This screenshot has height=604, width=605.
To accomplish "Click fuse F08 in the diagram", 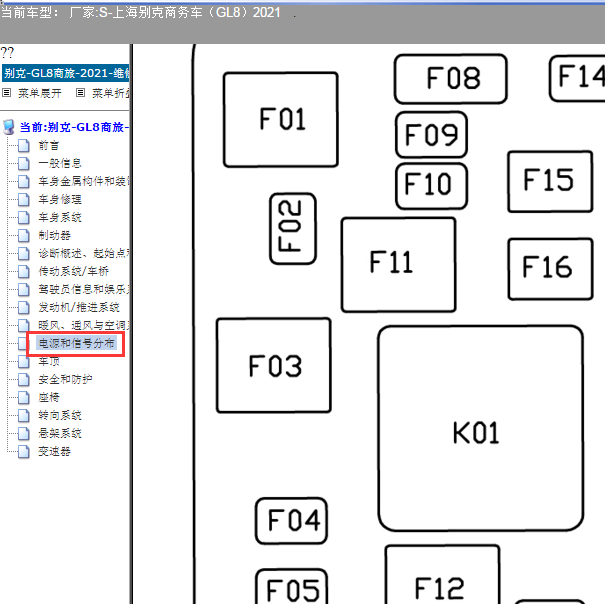I will pyautogui.click(x=451, y=79).
